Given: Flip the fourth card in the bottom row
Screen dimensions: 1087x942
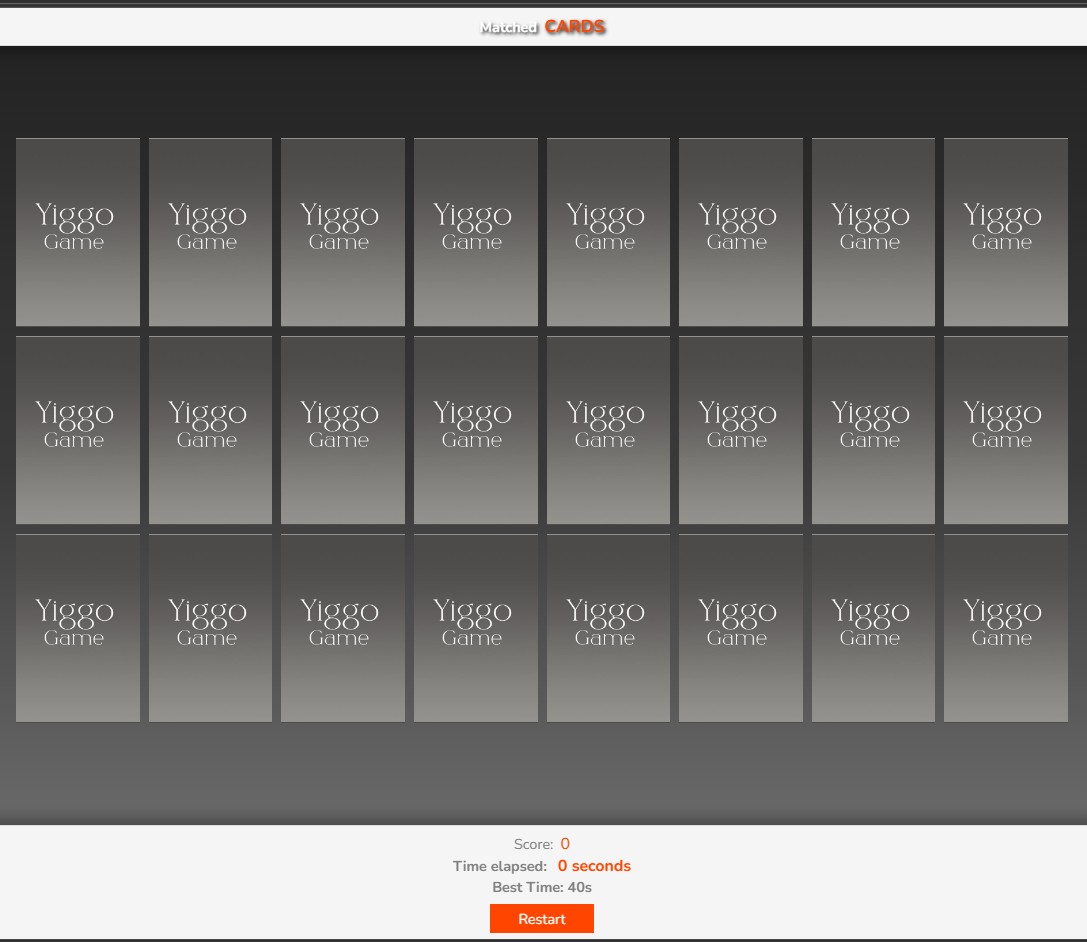Looking at the screenshot, I should [x=475, y=628].
